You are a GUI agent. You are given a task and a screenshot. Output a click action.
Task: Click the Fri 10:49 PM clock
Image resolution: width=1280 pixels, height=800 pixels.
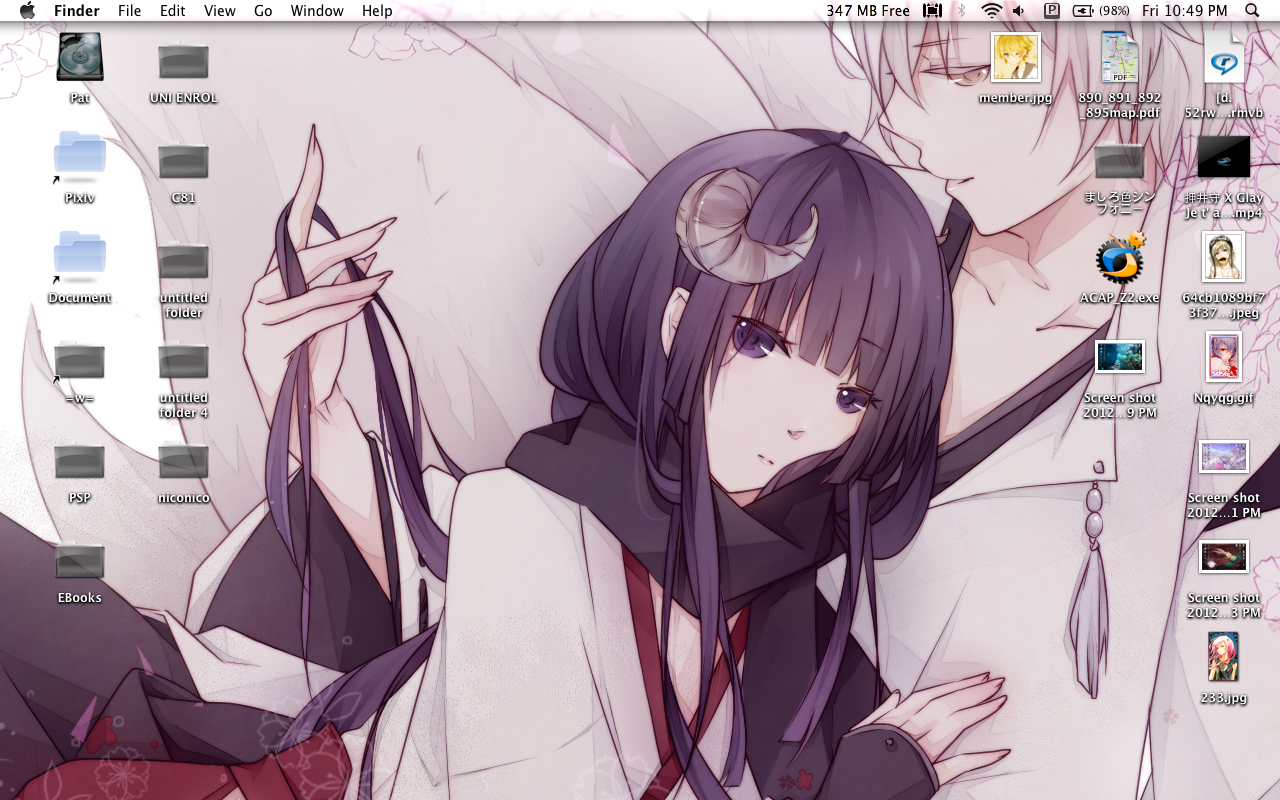1184,10
